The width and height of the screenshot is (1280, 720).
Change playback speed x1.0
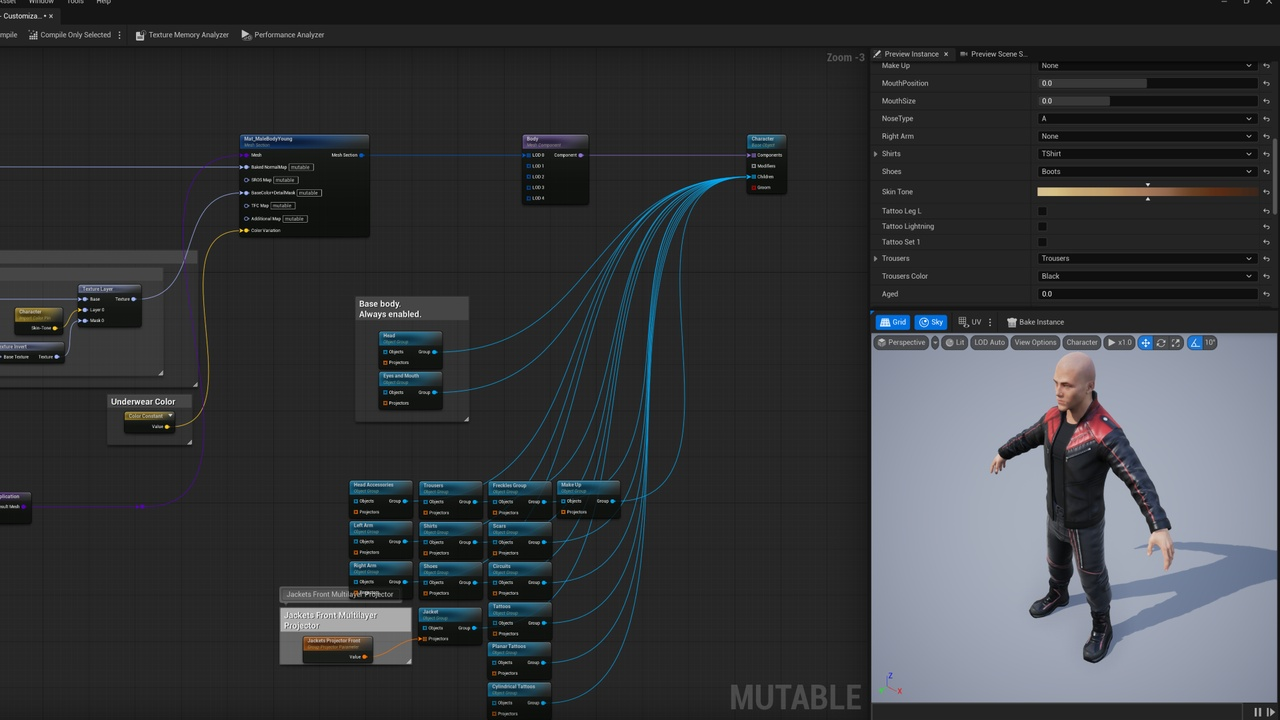1119,342
